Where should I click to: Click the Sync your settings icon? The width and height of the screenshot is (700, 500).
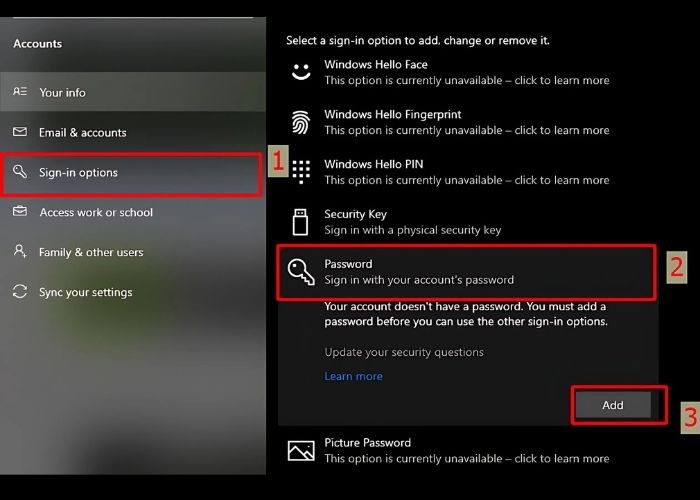coord(20,292)
